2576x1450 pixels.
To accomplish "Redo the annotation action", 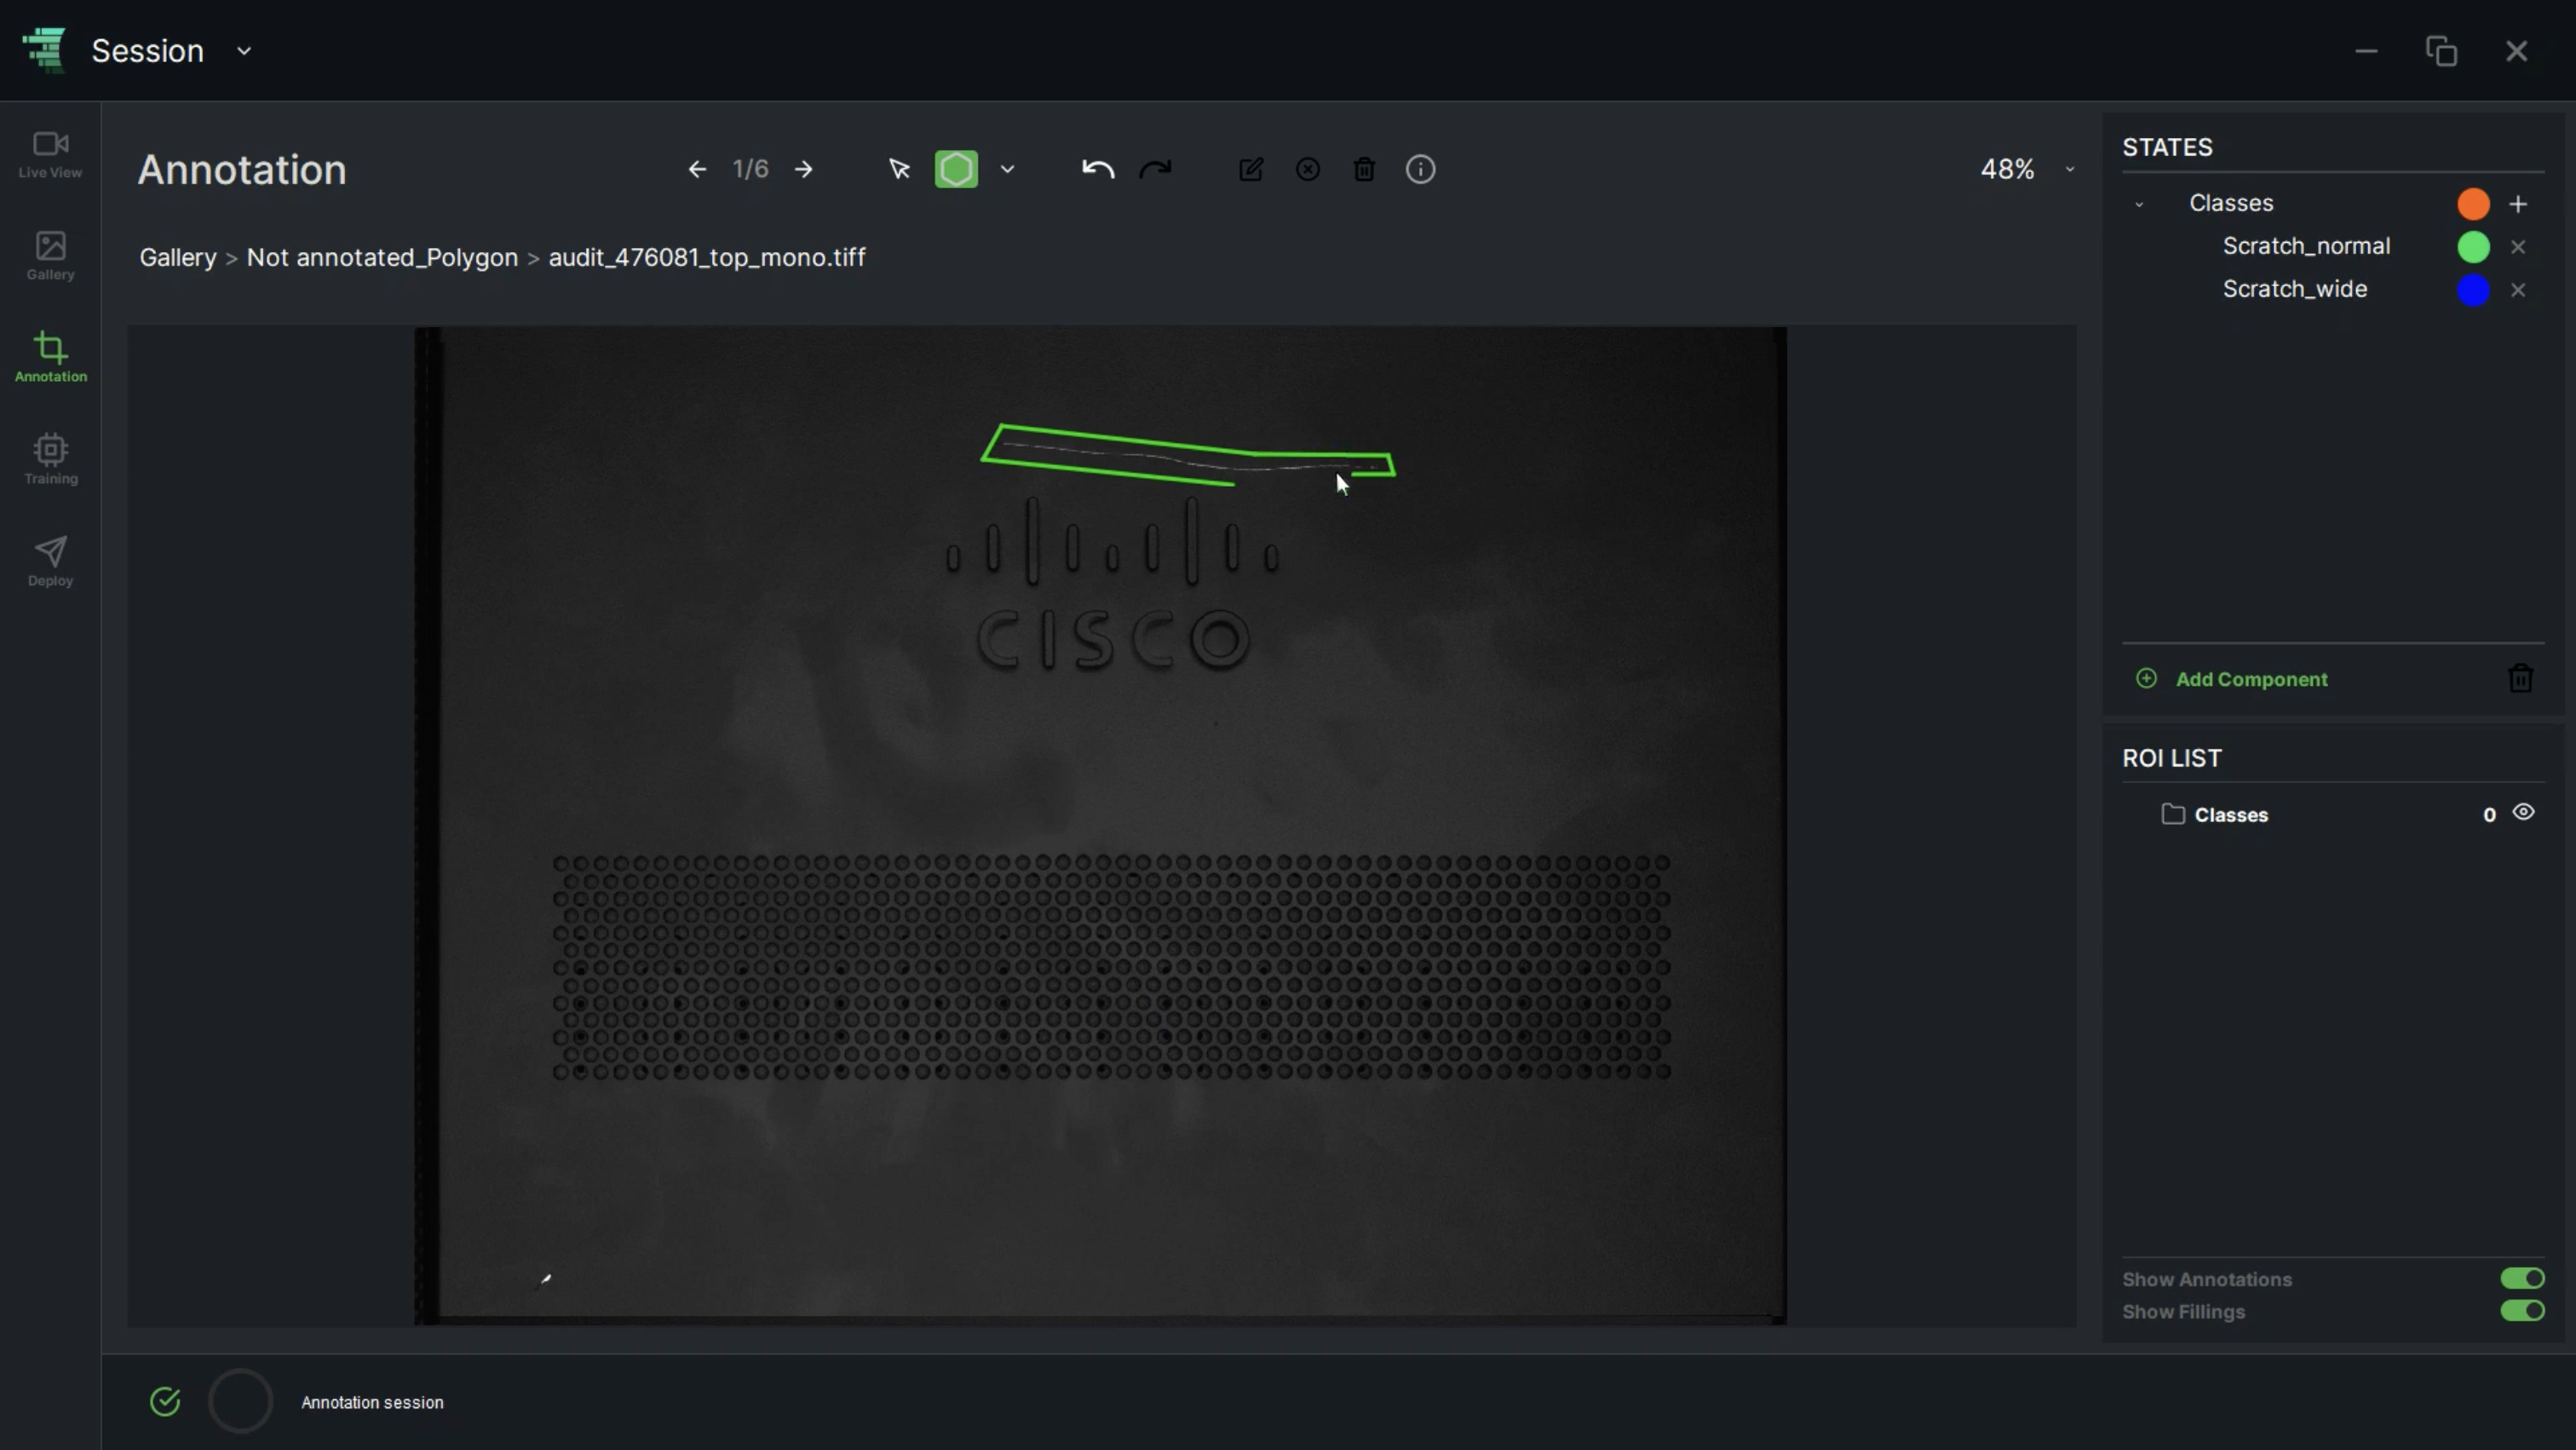I will pyautogui.click(x=1155, y=170).
